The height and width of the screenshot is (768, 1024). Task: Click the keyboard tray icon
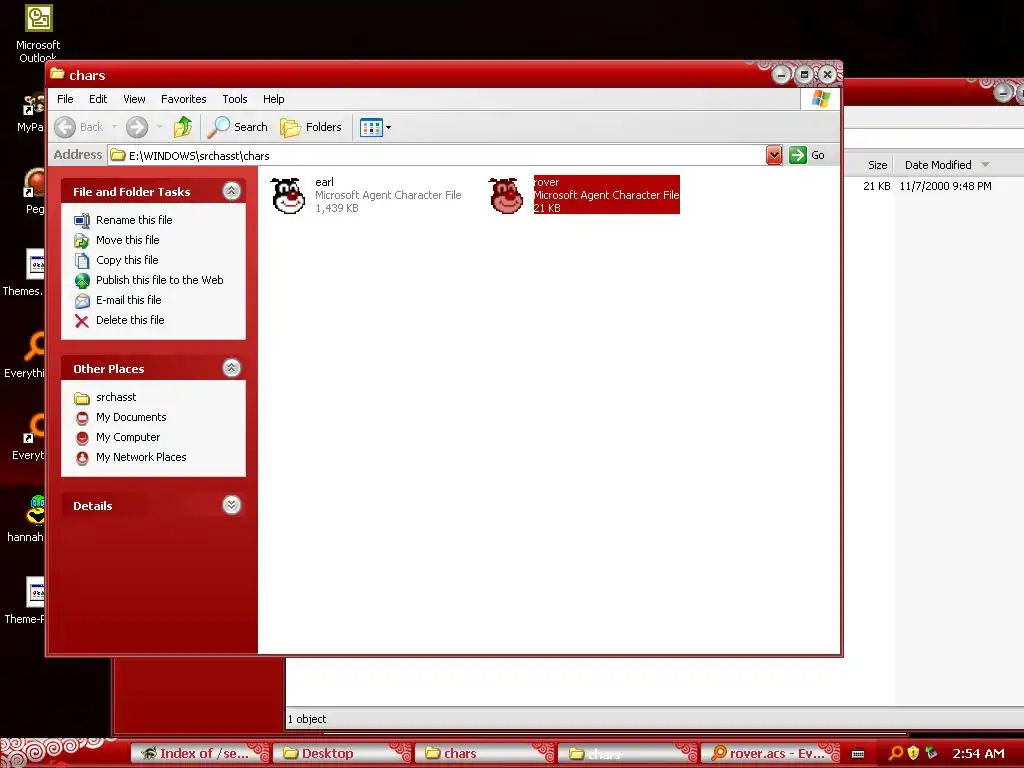pos(858,754)
